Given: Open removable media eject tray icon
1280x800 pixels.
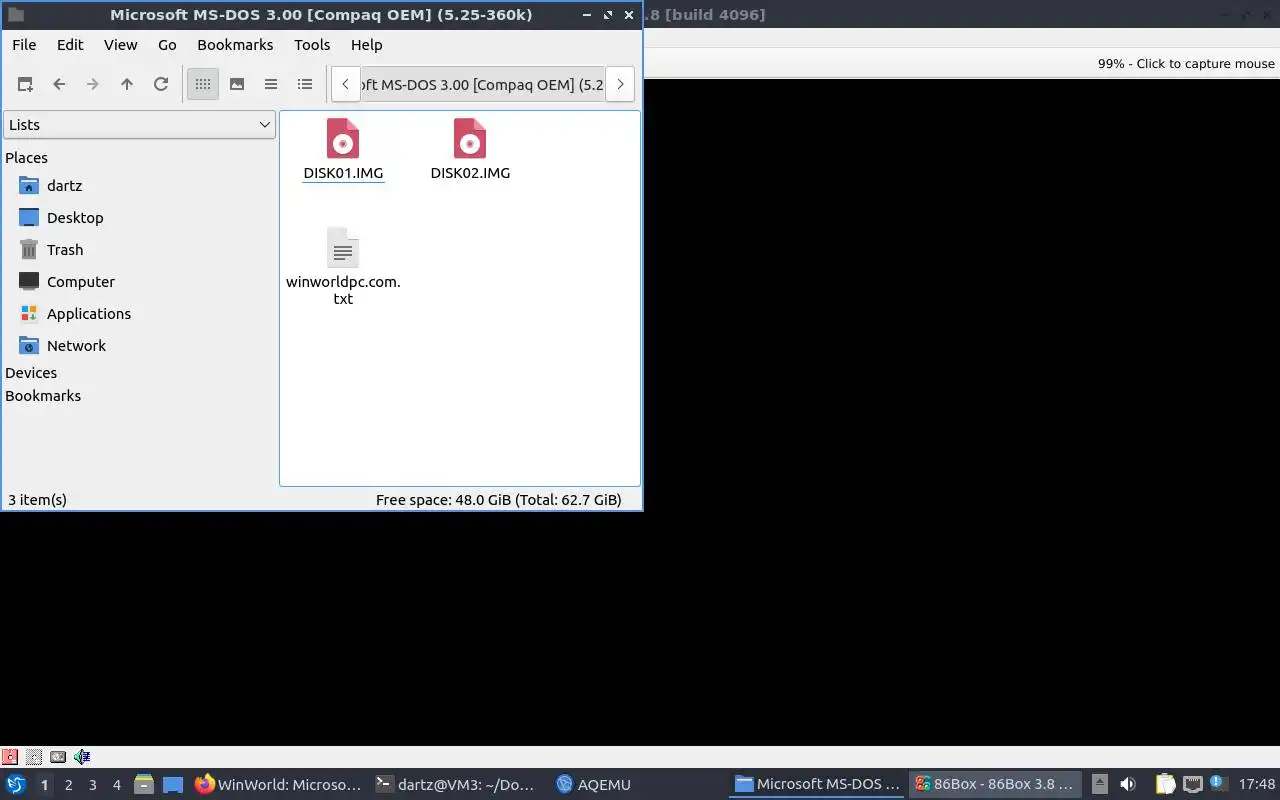Looking at the screenshot, I should (1099, 785).
